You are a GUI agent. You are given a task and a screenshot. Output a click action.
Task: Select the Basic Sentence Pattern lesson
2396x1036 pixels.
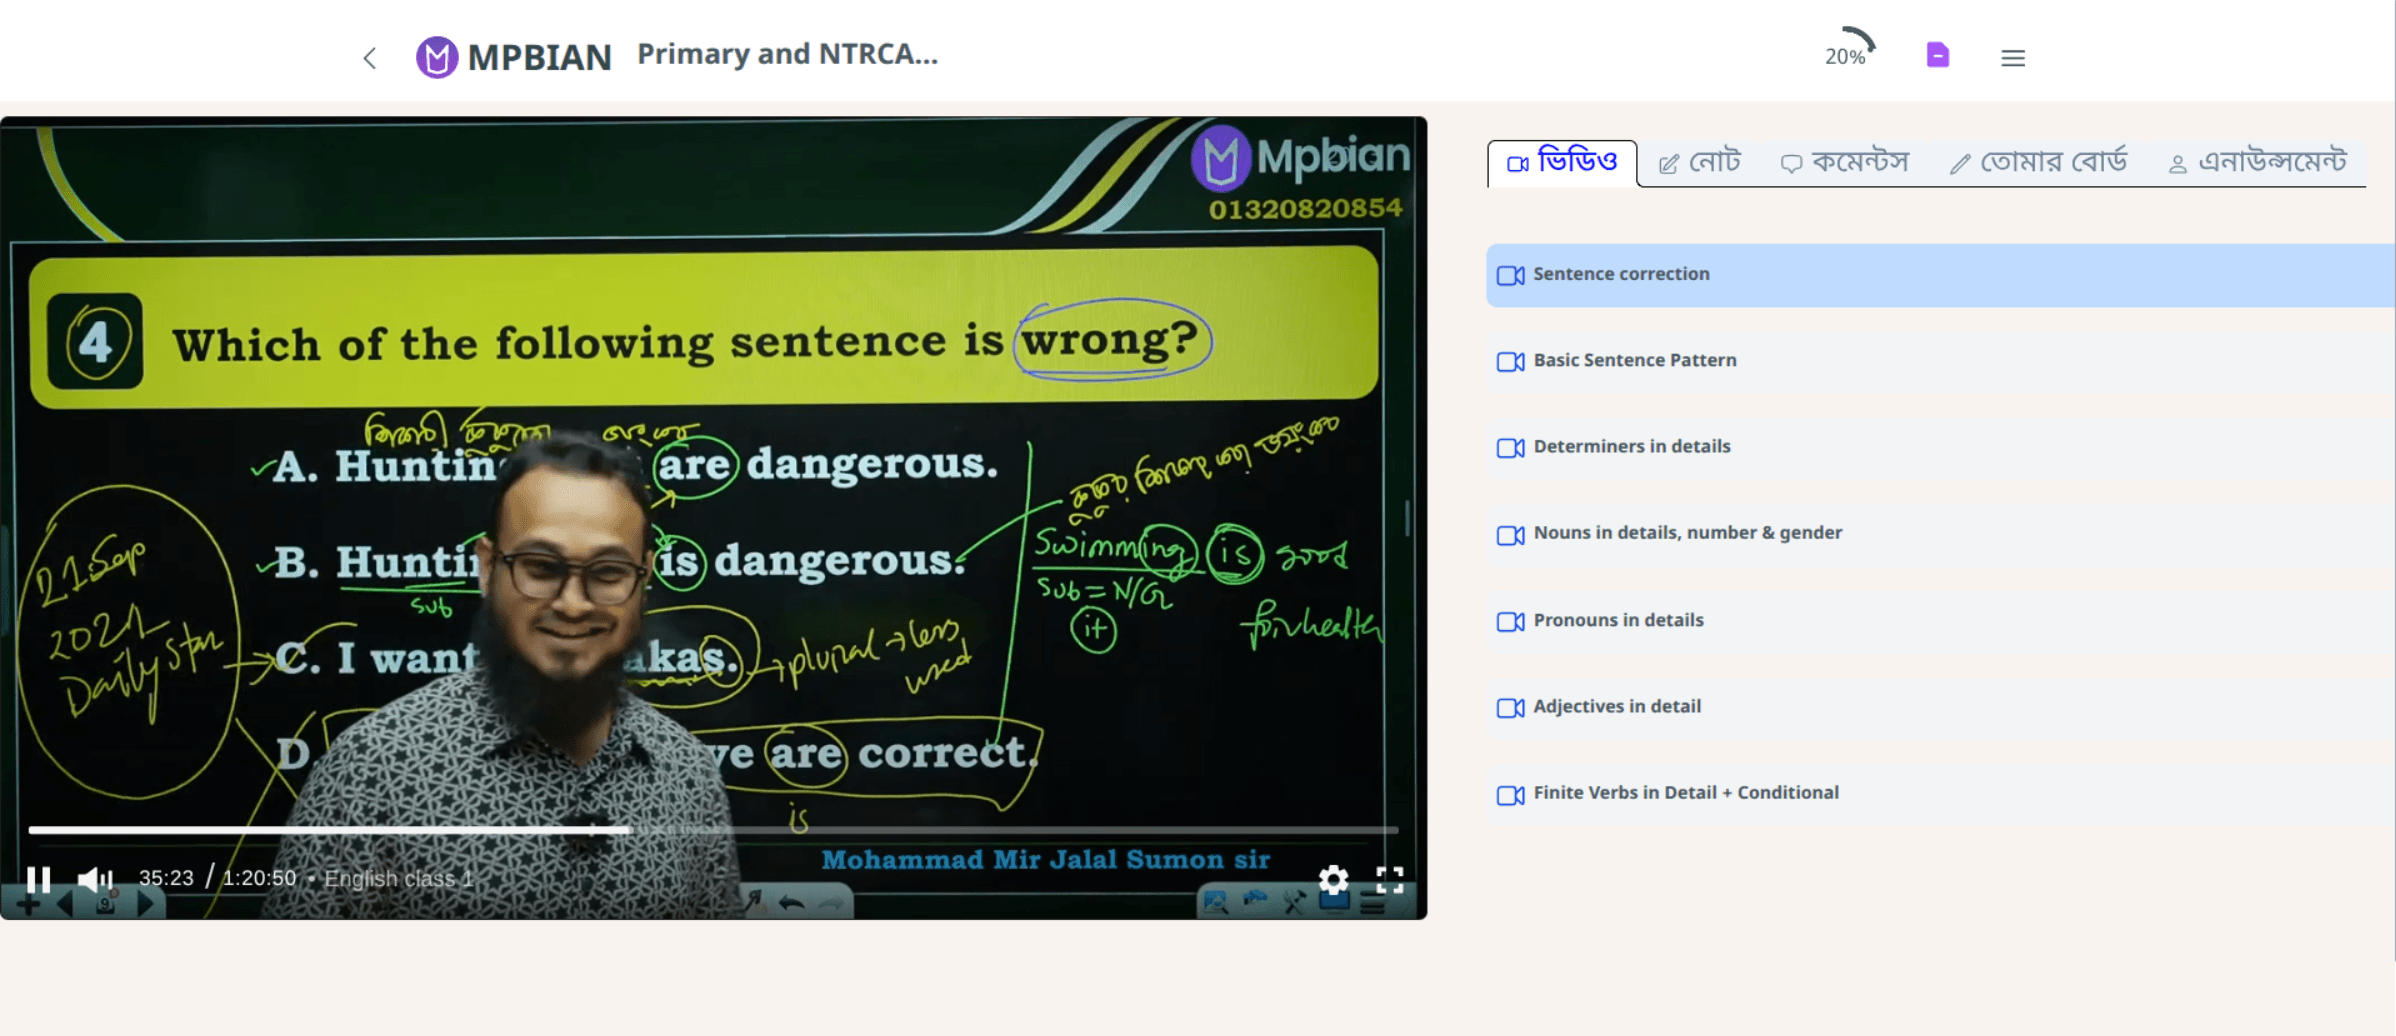1634,360
